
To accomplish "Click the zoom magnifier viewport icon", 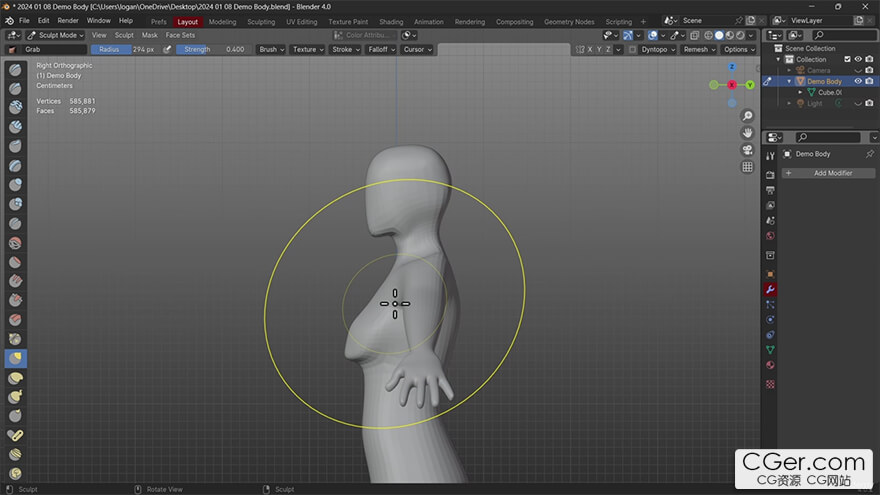I will coord(747,116).
